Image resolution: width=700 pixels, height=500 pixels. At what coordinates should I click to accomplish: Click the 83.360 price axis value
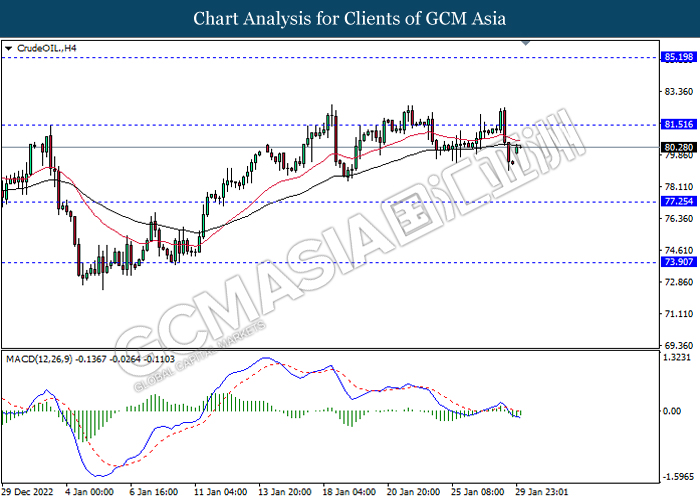tap(679, 92)
